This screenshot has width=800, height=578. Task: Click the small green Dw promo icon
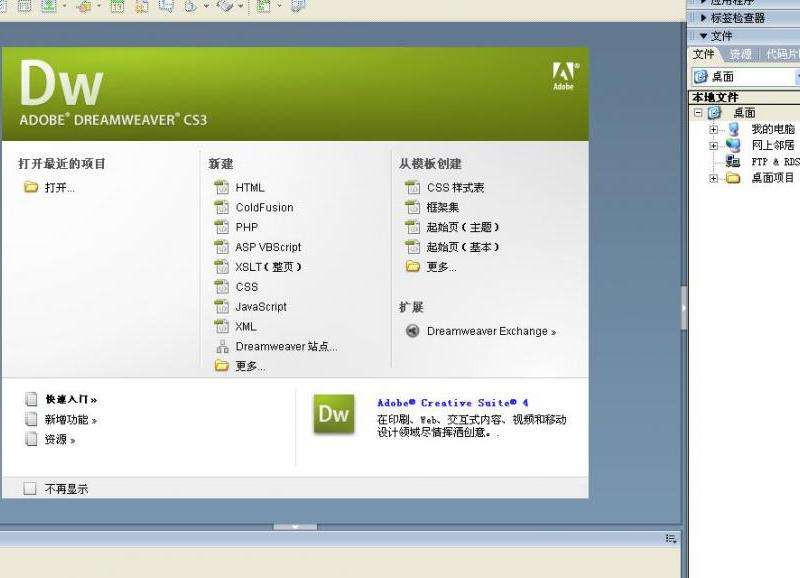pyautogui.click(x=334, y=414)
